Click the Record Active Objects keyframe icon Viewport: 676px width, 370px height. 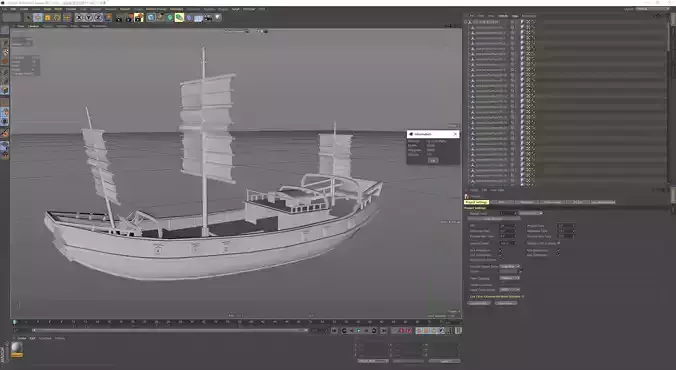395,331
